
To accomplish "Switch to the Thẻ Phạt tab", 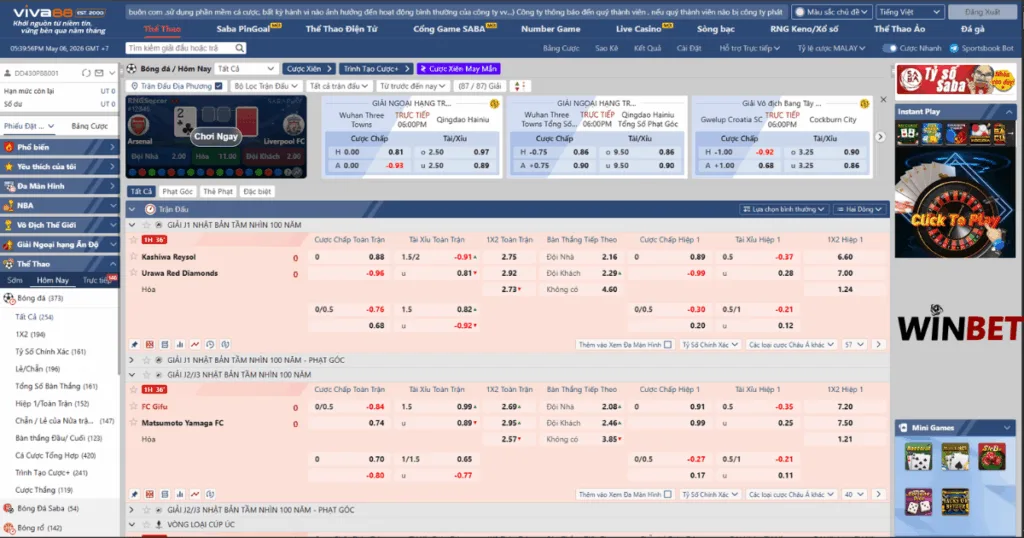I will point(217,191).
